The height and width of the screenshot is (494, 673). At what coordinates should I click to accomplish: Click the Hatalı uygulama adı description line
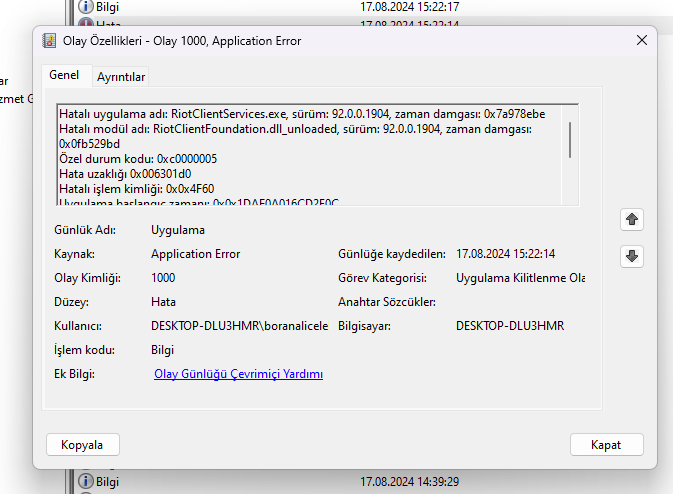pos(302,114)
